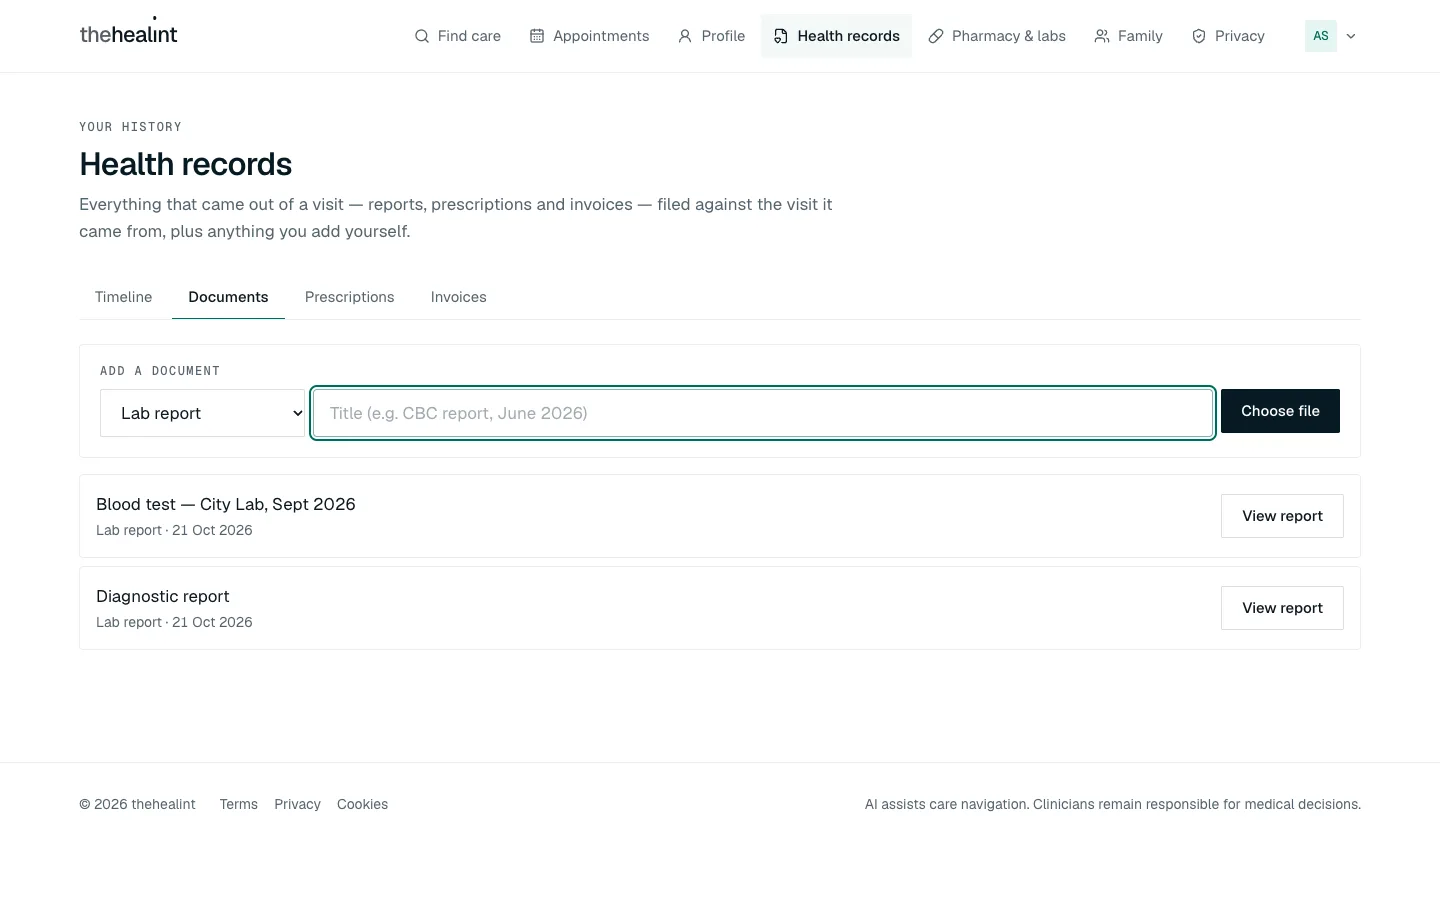
Task: Click the 'ADD A DOCUMENT' label
Action: (160, 371)
